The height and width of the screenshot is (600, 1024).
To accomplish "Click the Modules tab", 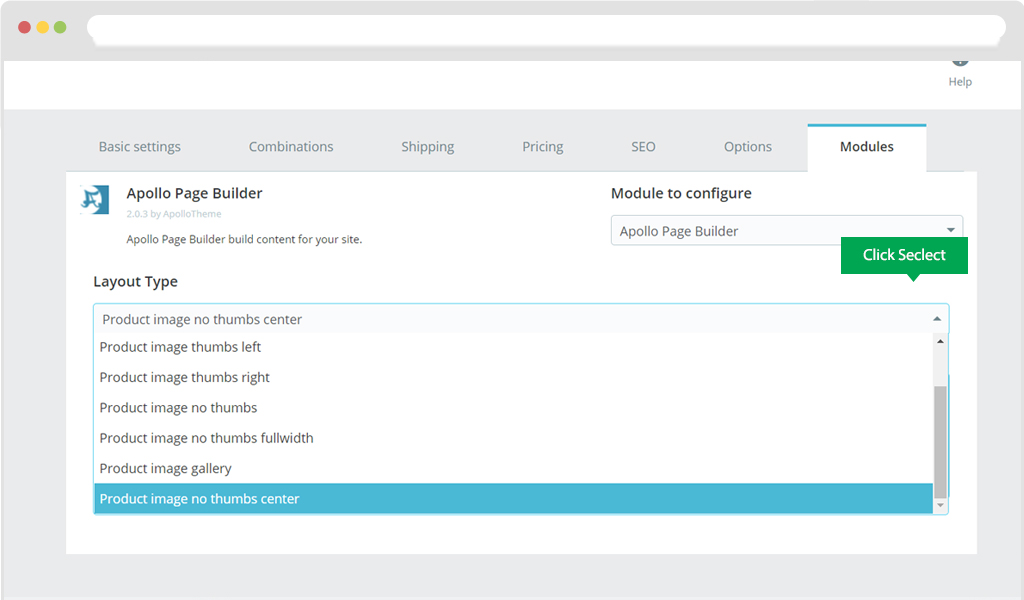I will point(867,147).
